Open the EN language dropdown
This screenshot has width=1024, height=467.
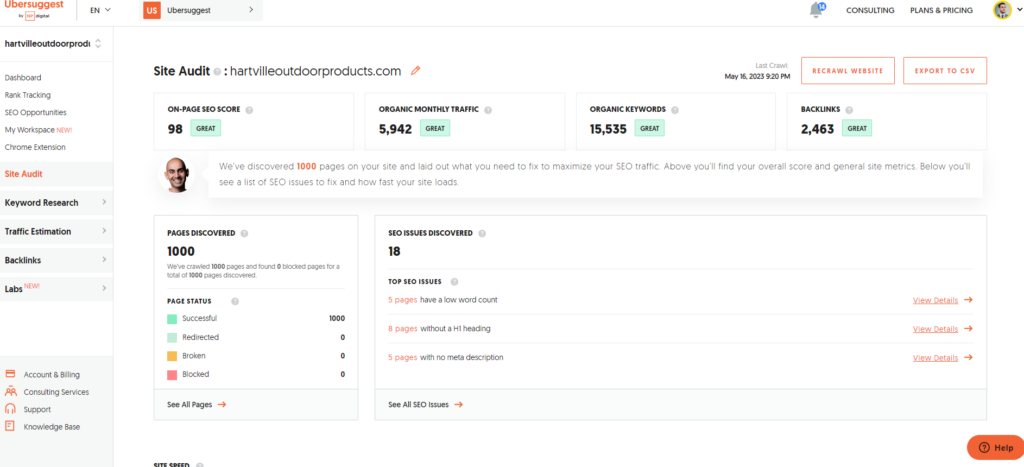(x=100, y=10)
